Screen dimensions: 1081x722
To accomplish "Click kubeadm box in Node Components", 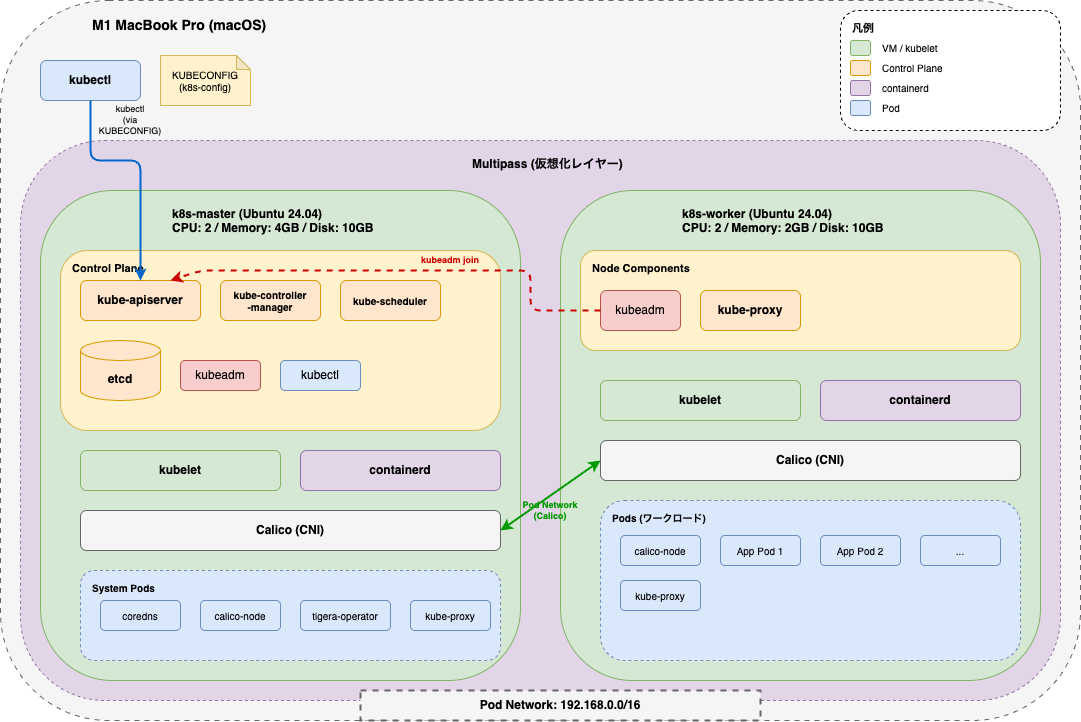I will pyautogui.click(x=640, y=310).
